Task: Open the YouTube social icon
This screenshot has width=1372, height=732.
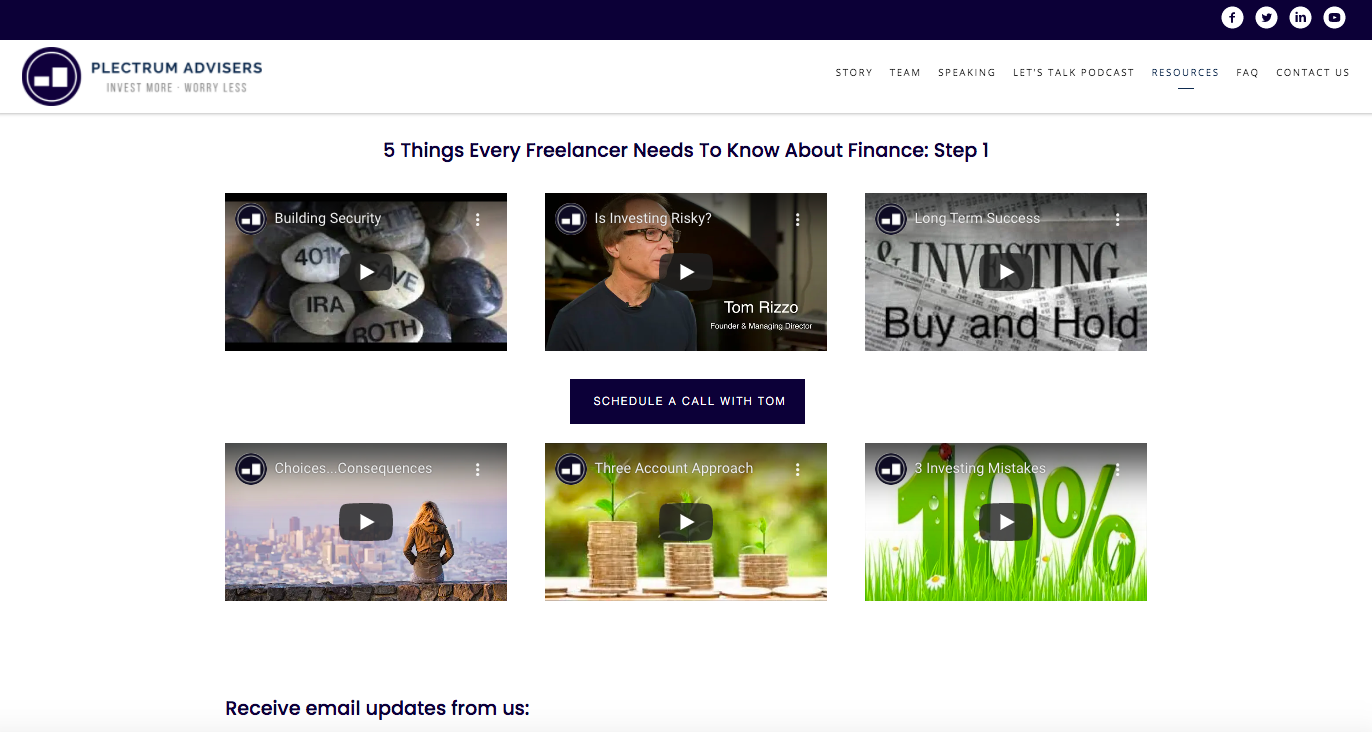Action: point(1334,17)
